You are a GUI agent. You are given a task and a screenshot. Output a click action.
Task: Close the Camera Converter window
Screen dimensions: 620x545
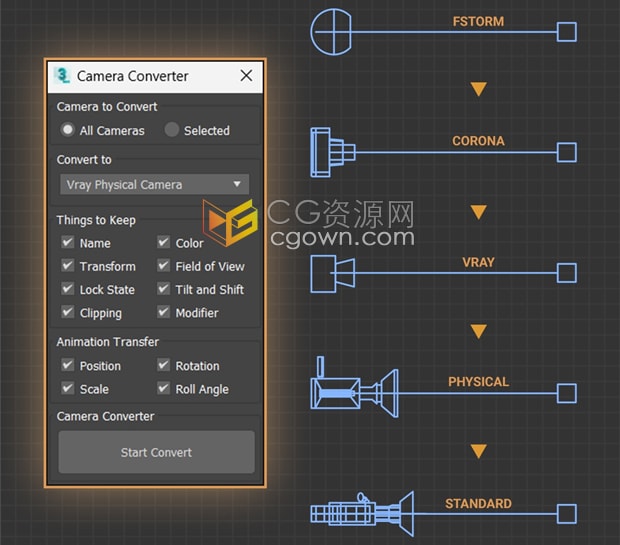pyautogui.click(x=246, y=76)
